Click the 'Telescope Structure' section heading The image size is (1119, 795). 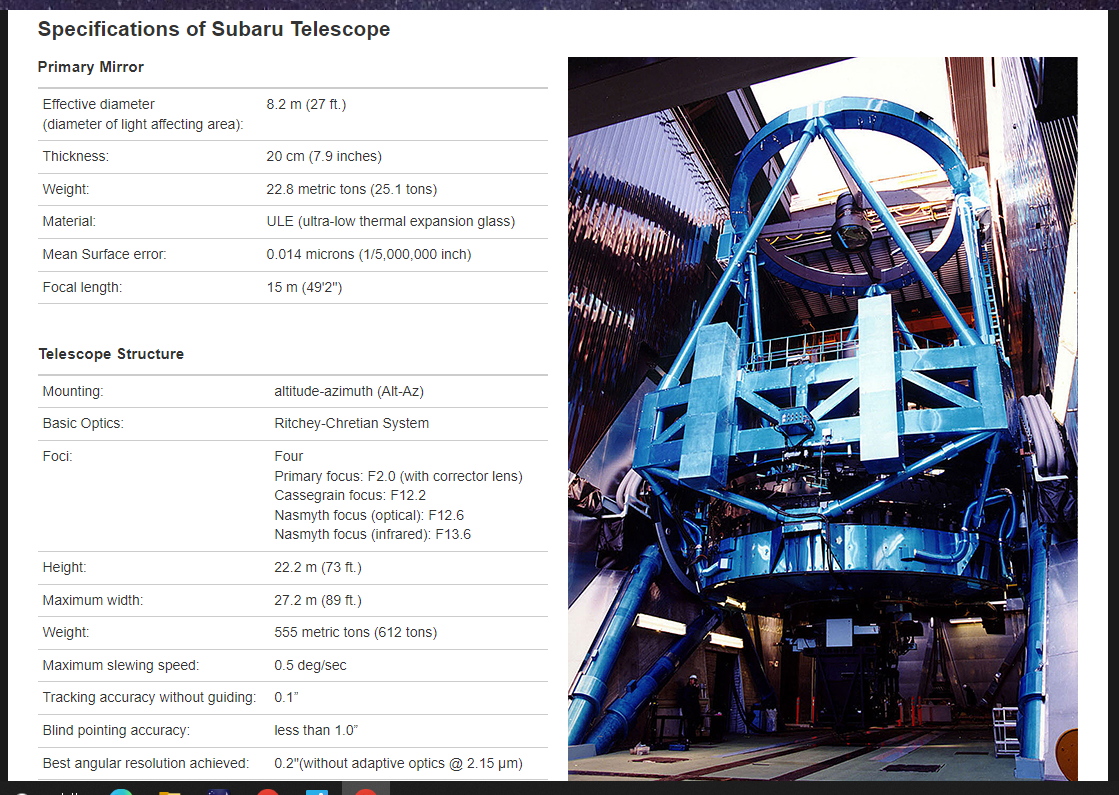pyautogui.click(x=111, y=354)
